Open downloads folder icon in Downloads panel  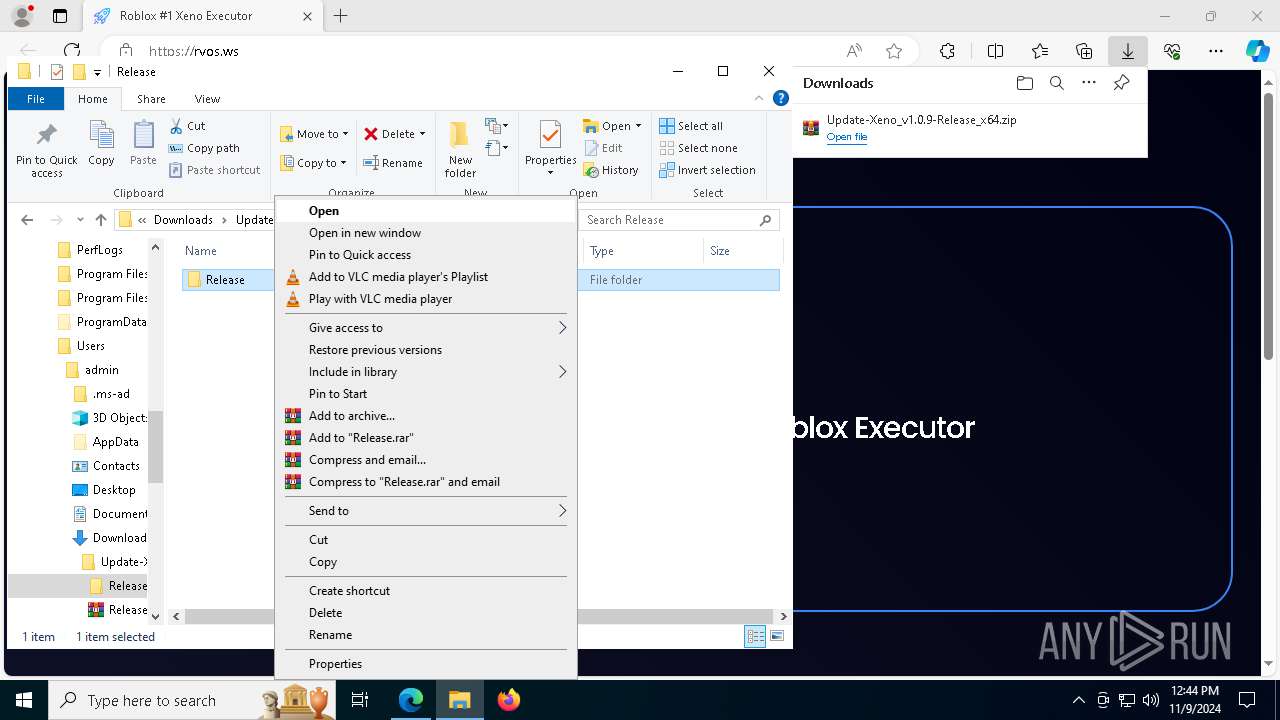click(1024, 83)
